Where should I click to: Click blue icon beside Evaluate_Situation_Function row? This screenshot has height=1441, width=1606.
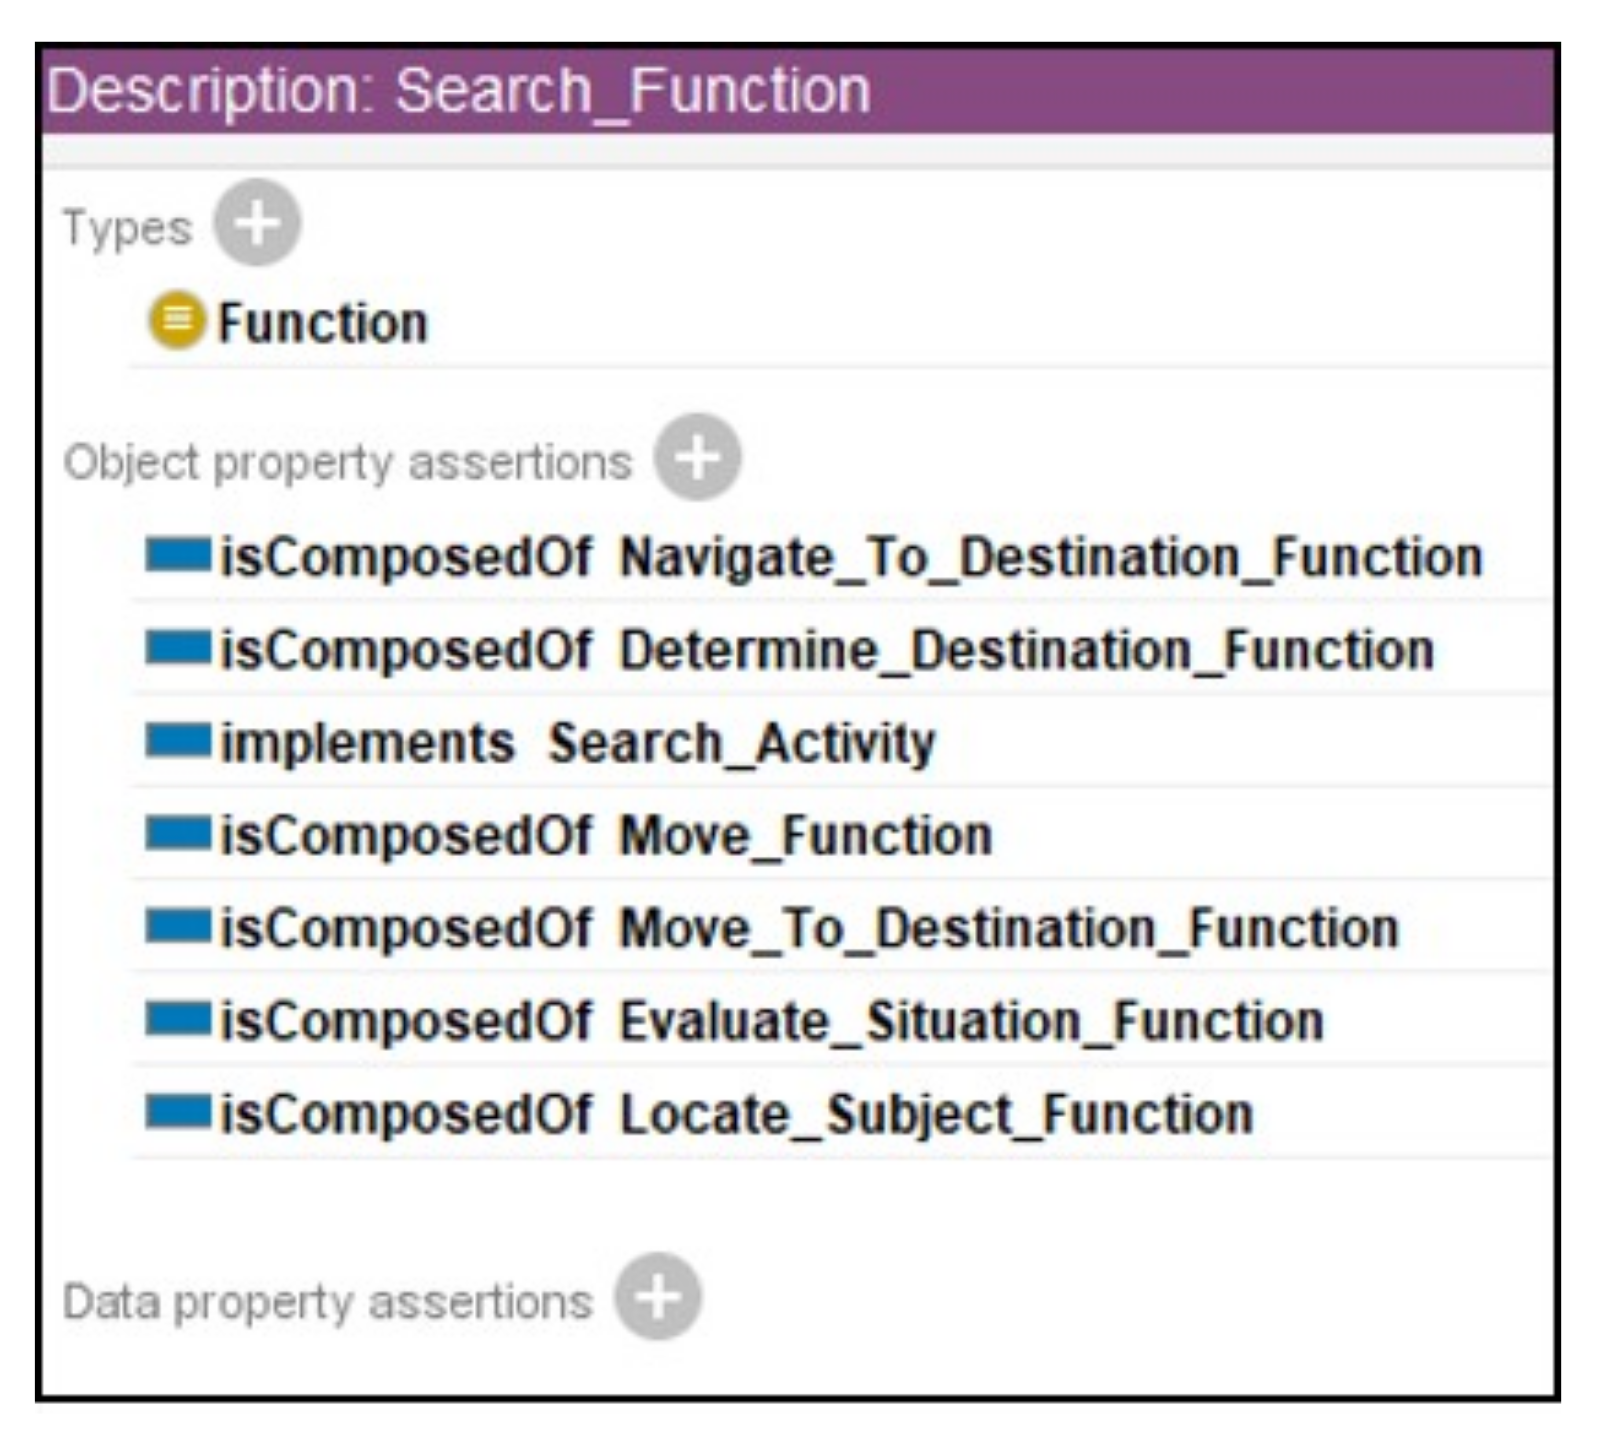click(x=177, y=1020)
